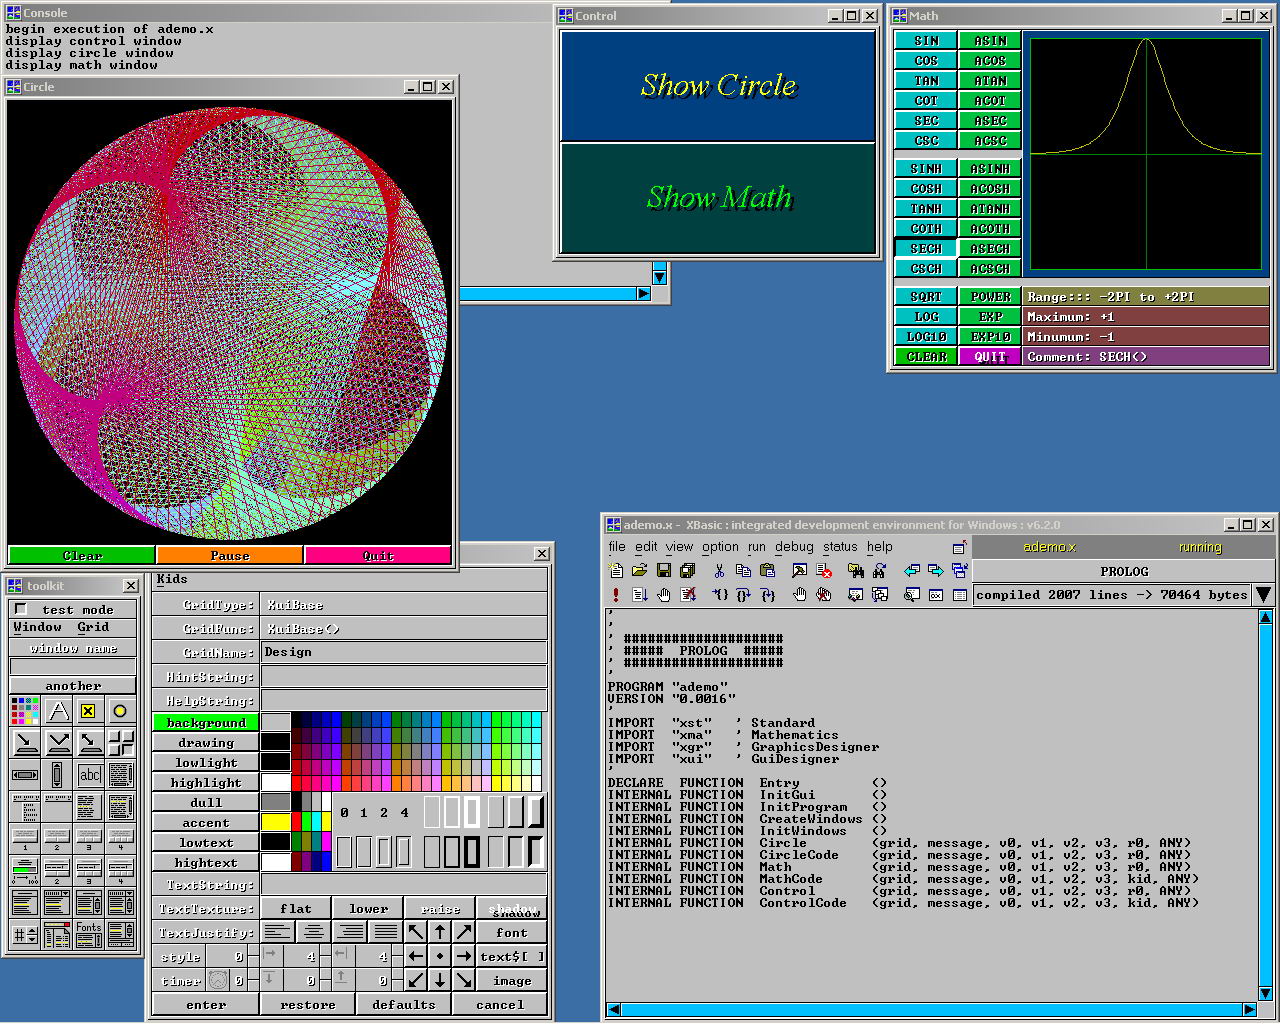Select the flat text texture

[x=296, y=908]
